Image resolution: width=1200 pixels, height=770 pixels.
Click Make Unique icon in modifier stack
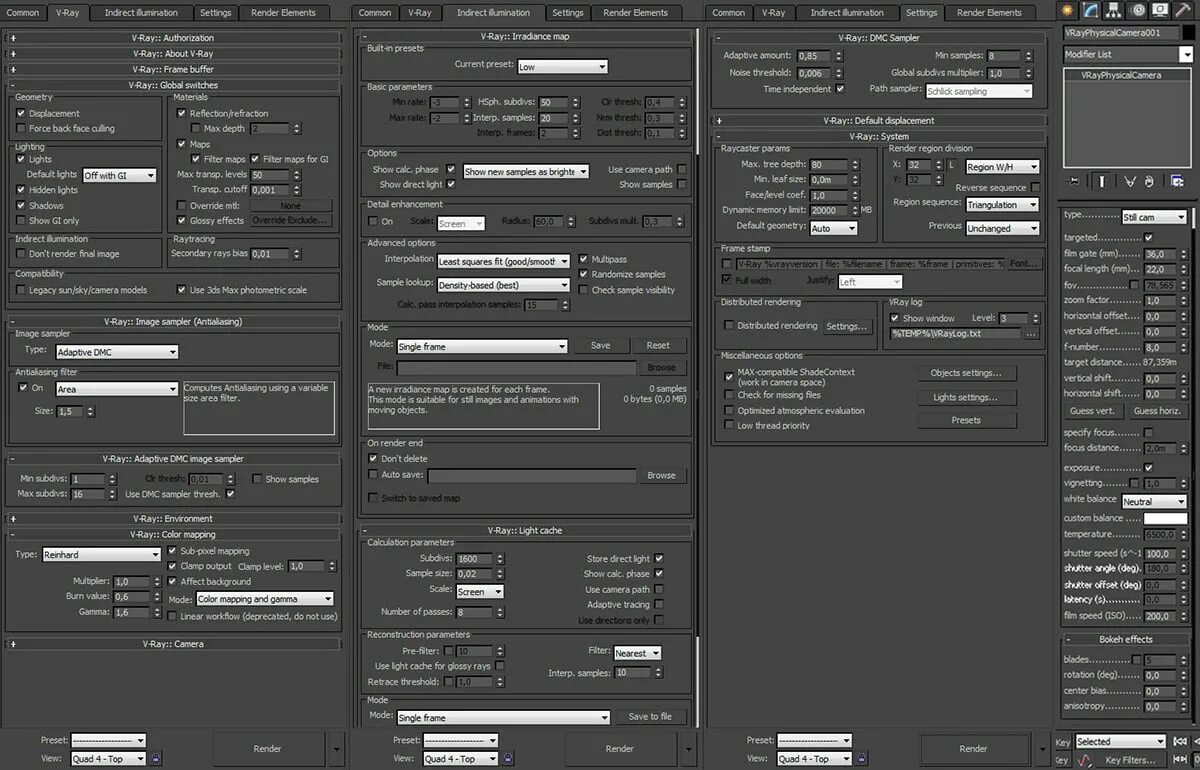click(1129, 181)
